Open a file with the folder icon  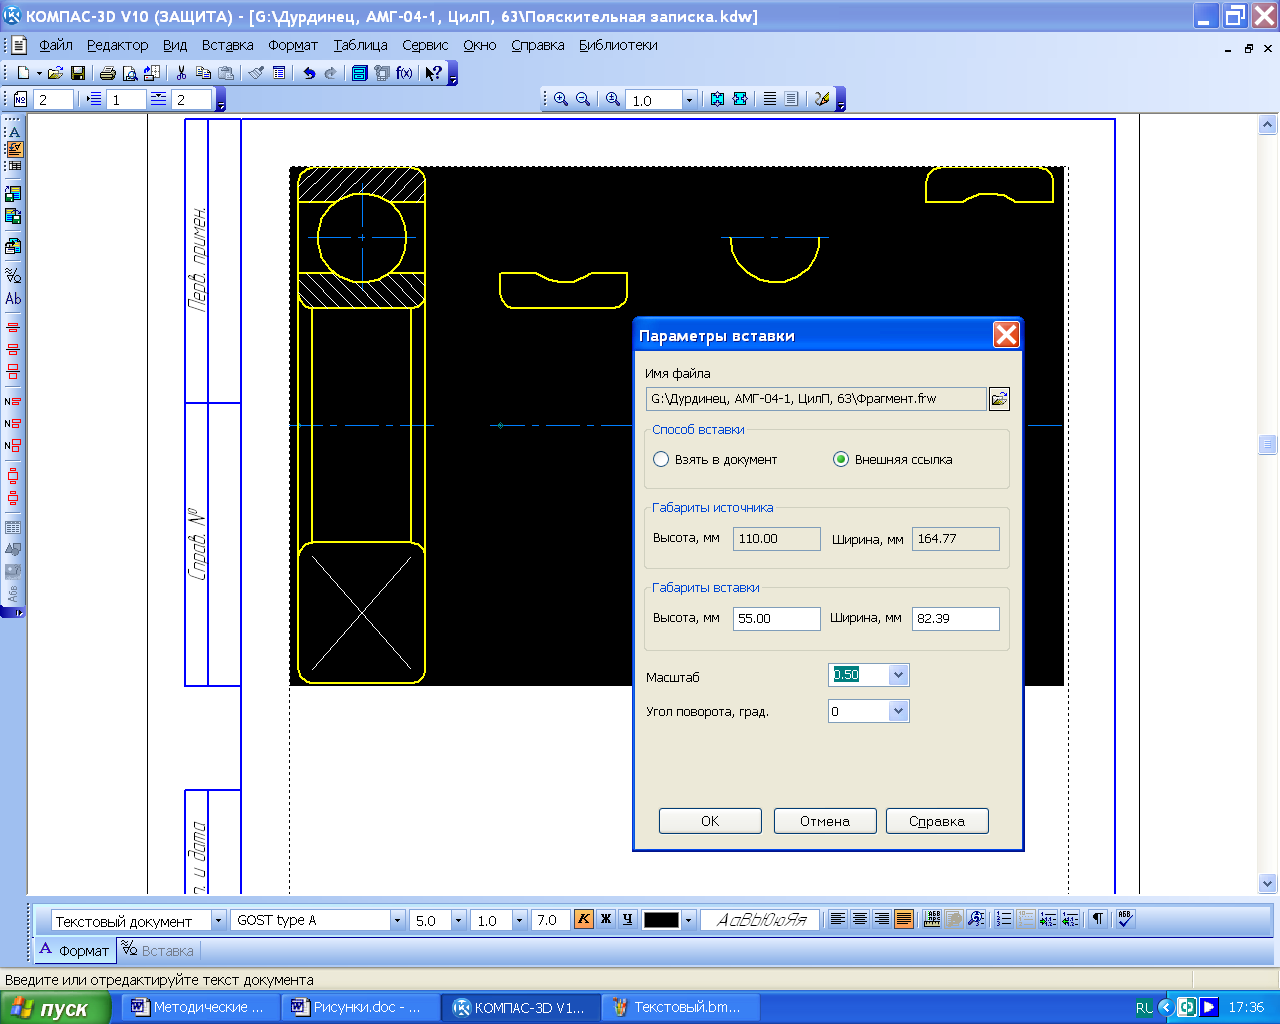(56, 73)
